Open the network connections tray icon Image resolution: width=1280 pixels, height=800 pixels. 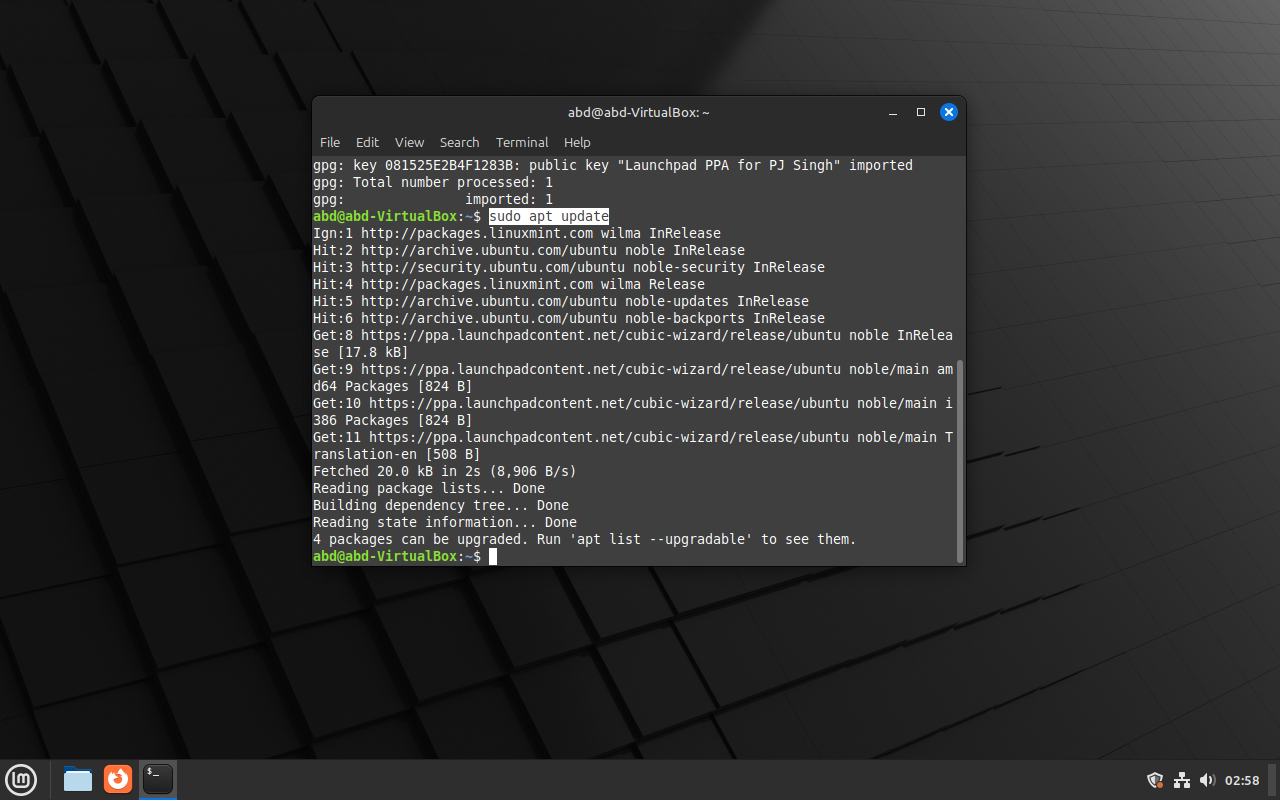[1181, 780]
